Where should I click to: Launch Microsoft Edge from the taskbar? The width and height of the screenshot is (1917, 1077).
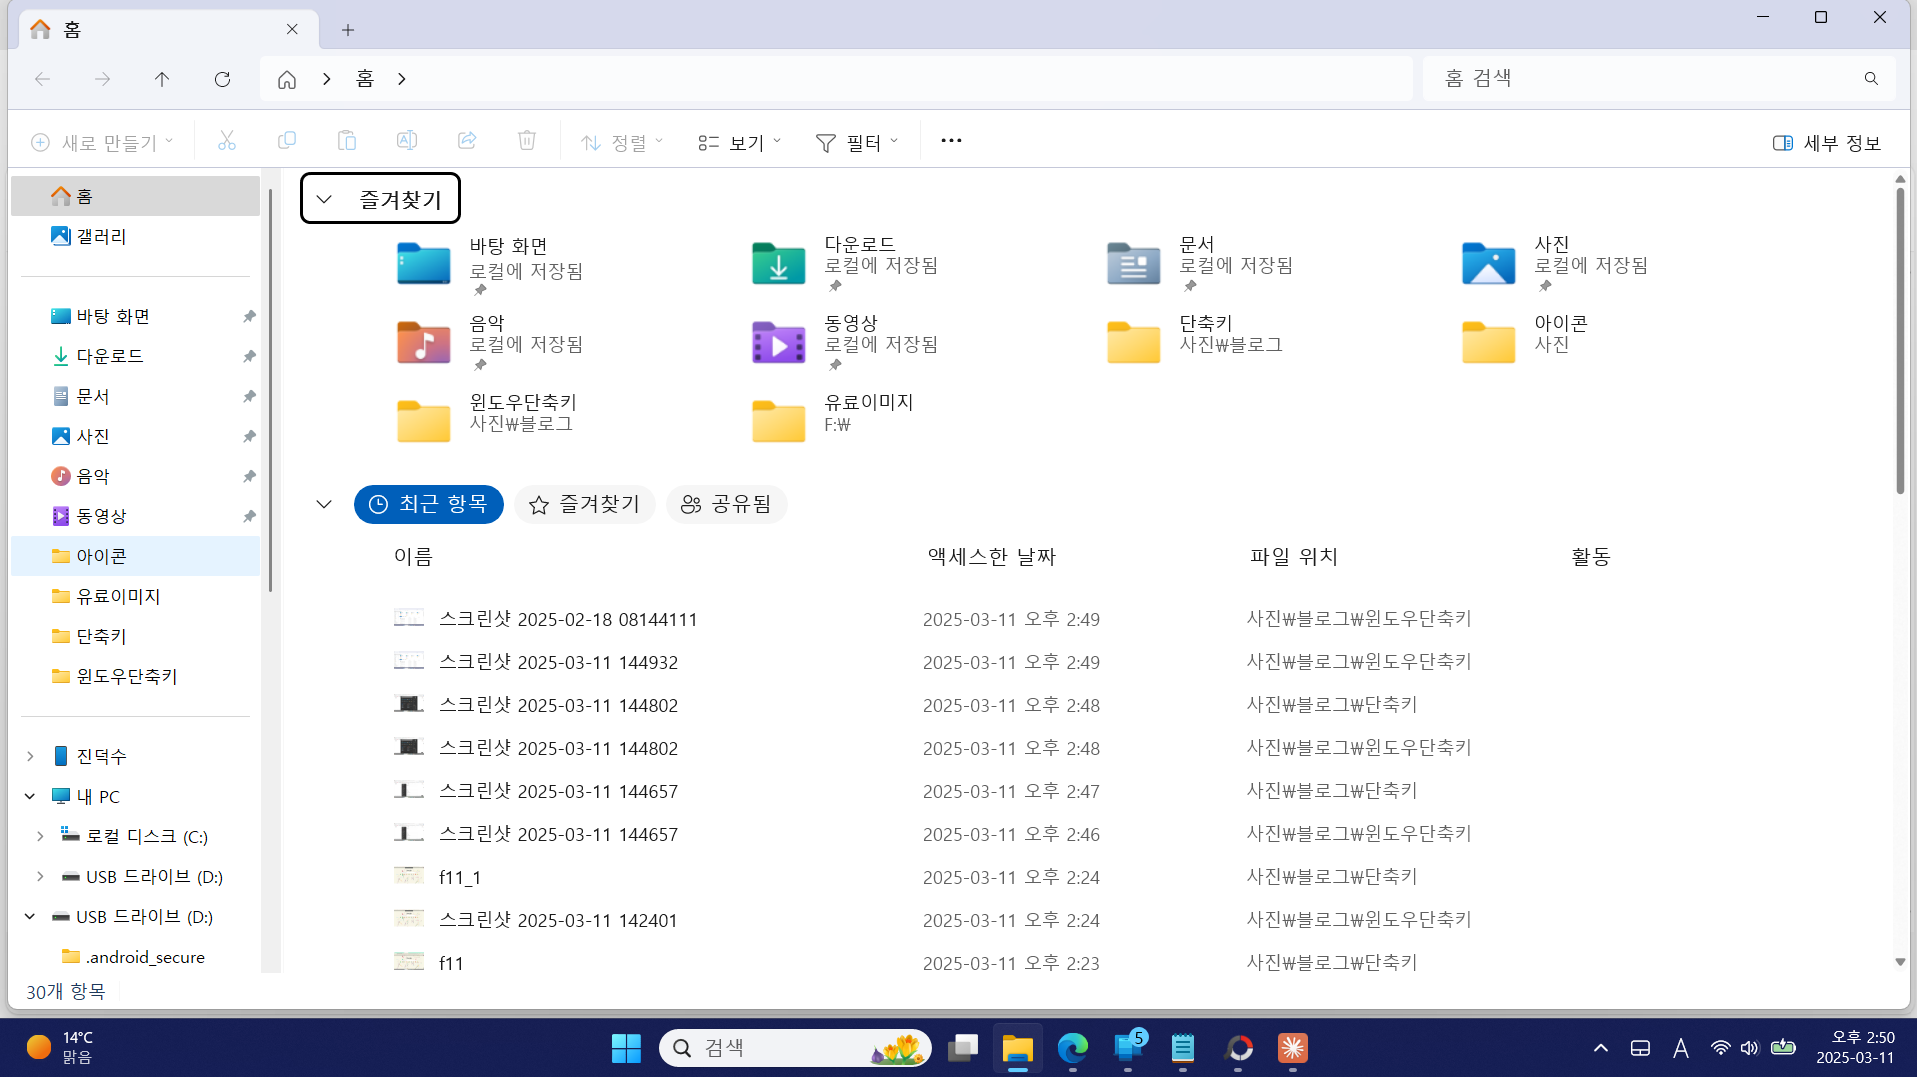[x=1072, y=1048]
